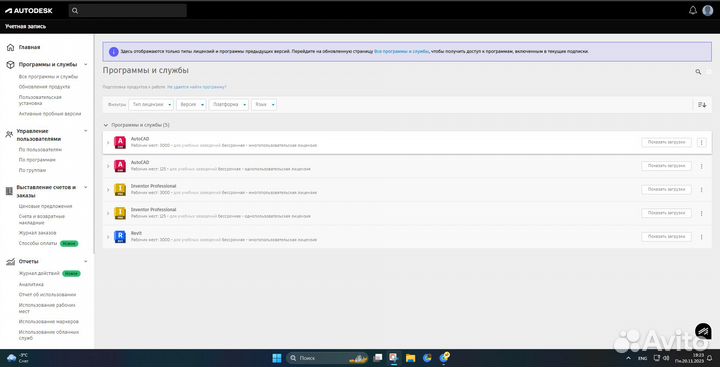Click the Главная home icon
720x367 pixels.
click(x=10, y=47)
